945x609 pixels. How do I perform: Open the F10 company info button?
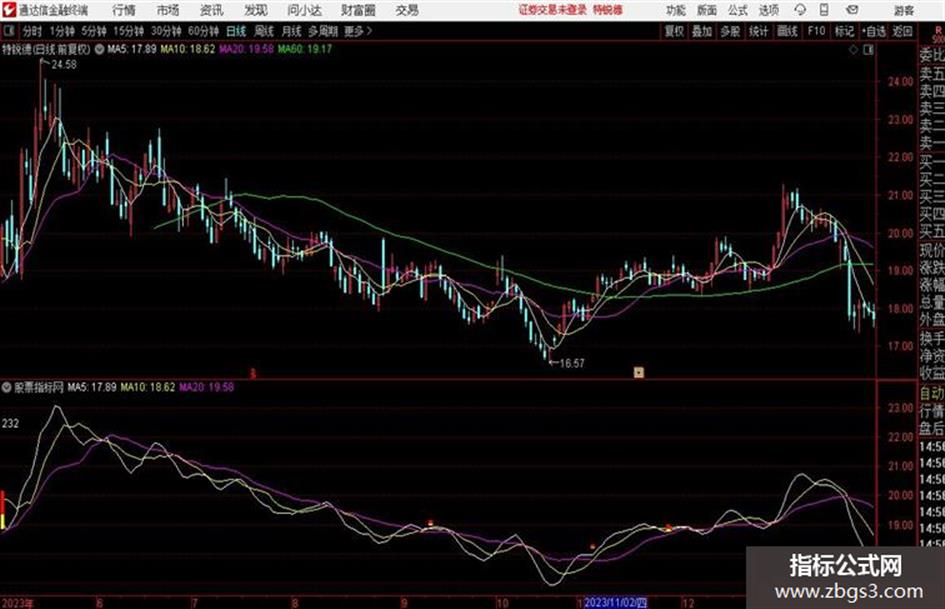tap(816, 31)
